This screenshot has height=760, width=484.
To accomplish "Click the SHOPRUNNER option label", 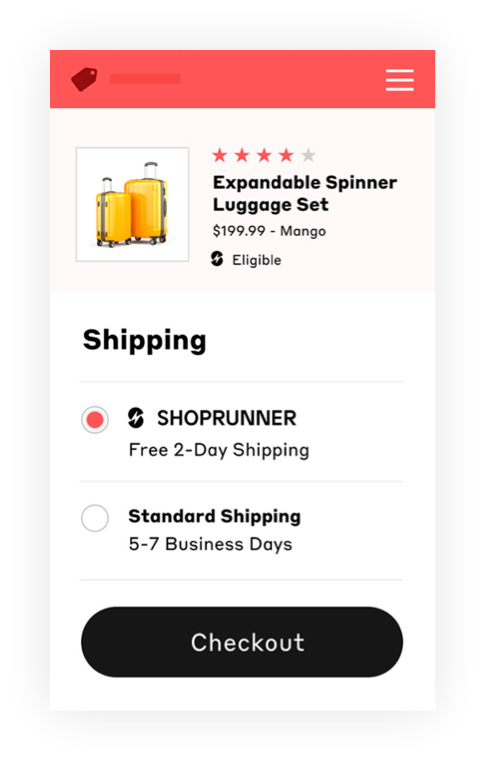I will pyautogui.click(x=227, y=418).
